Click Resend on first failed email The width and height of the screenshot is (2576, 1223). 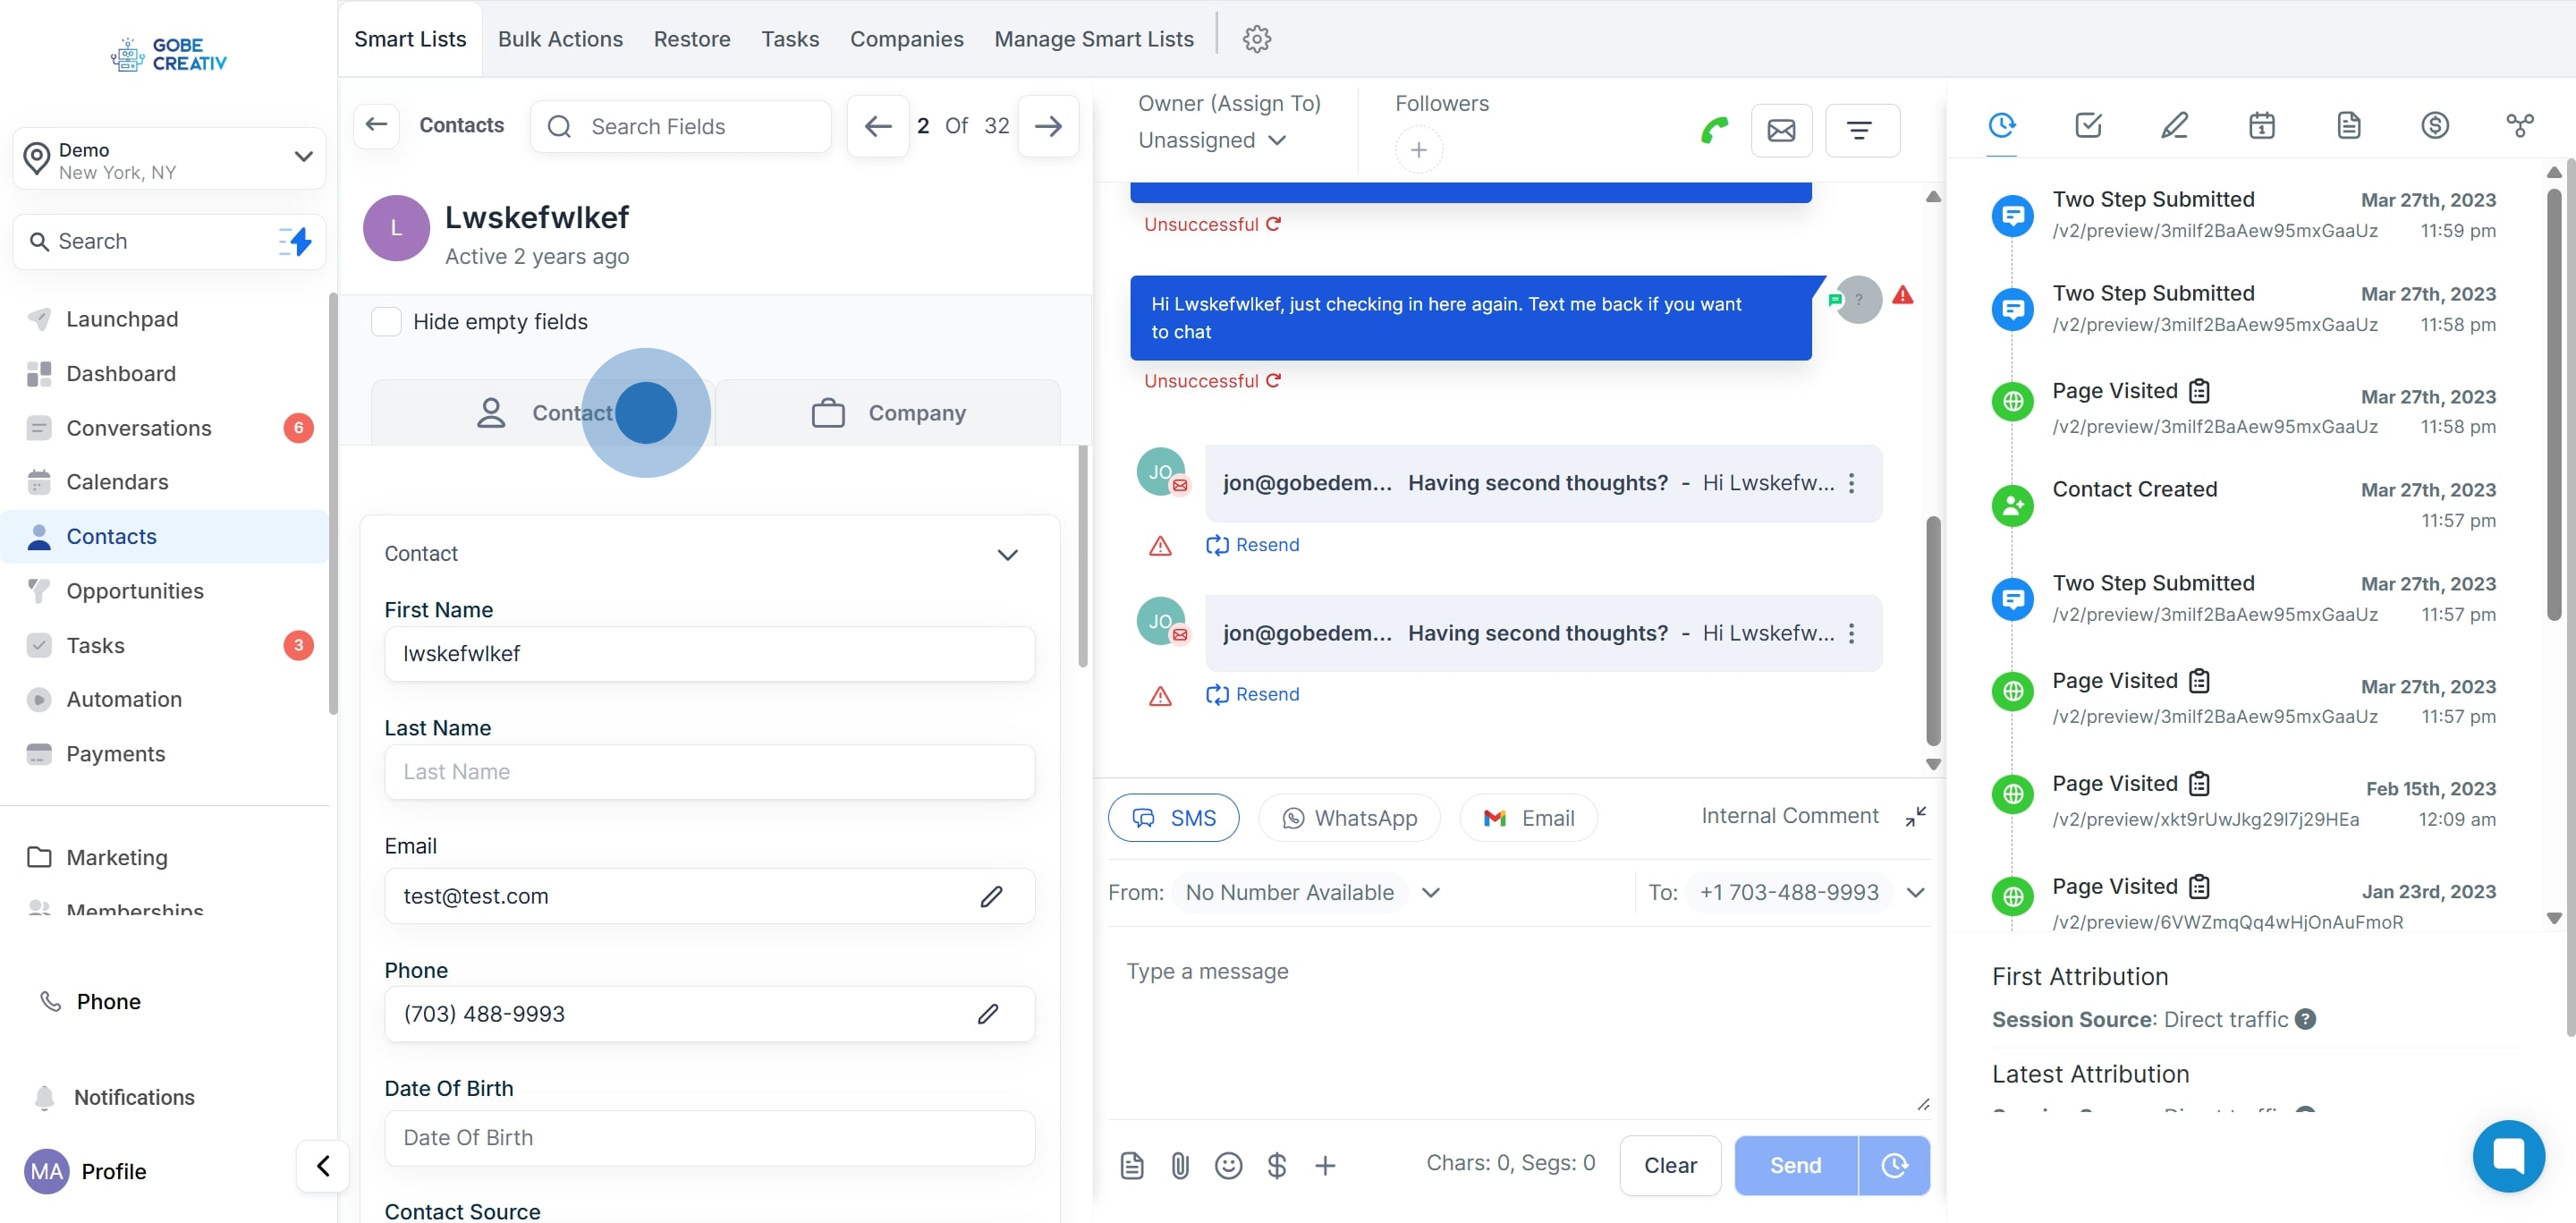click(x=1253, y=545)
